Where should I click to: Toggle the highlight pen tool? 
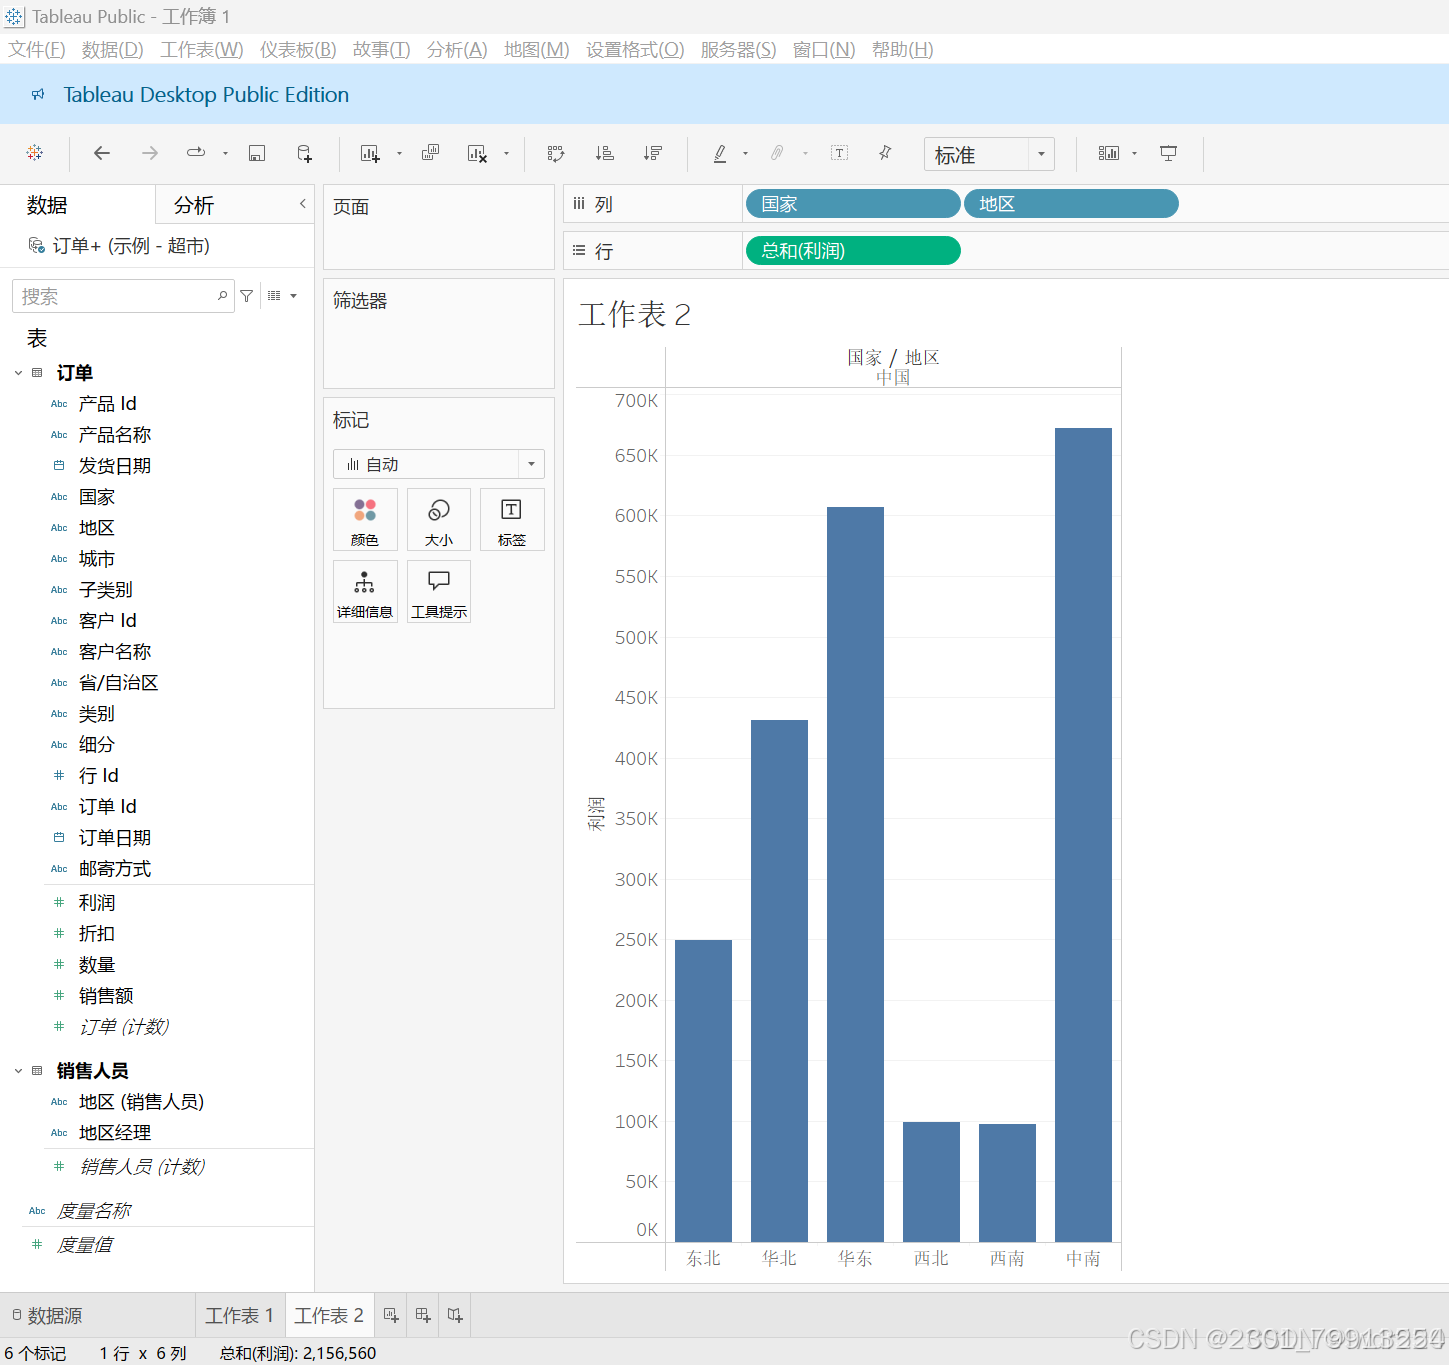pyautogui.click(x=719, y=153)
